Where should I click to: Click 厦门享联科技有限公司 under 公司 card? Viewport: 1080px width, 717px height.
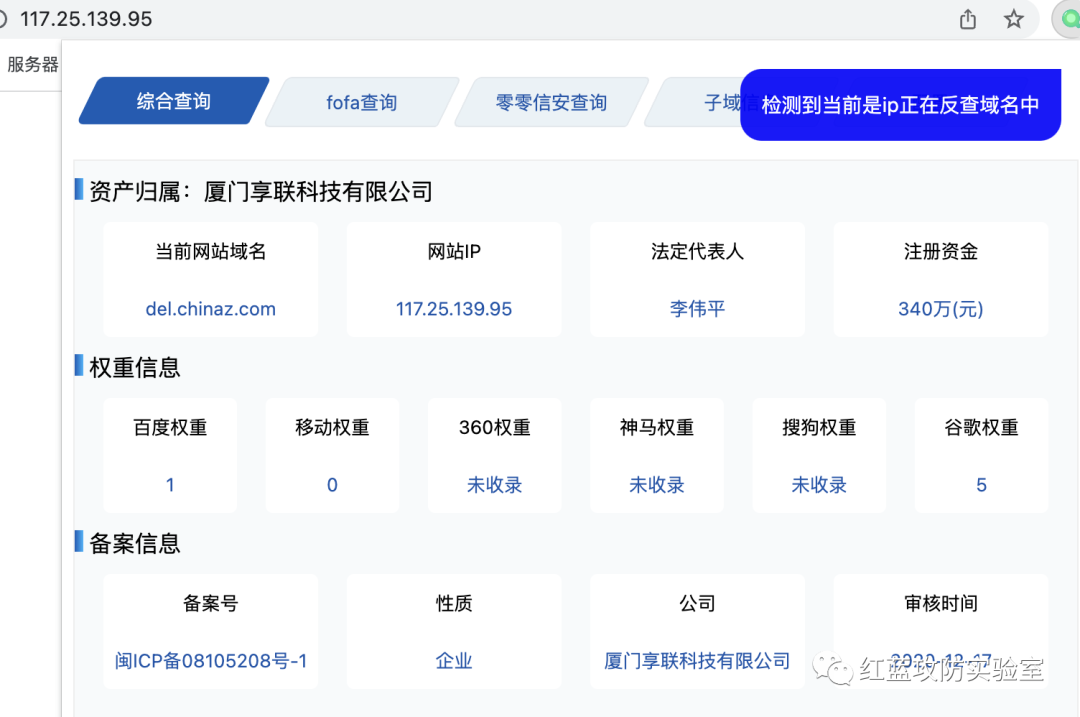click(x=697, y=661)
